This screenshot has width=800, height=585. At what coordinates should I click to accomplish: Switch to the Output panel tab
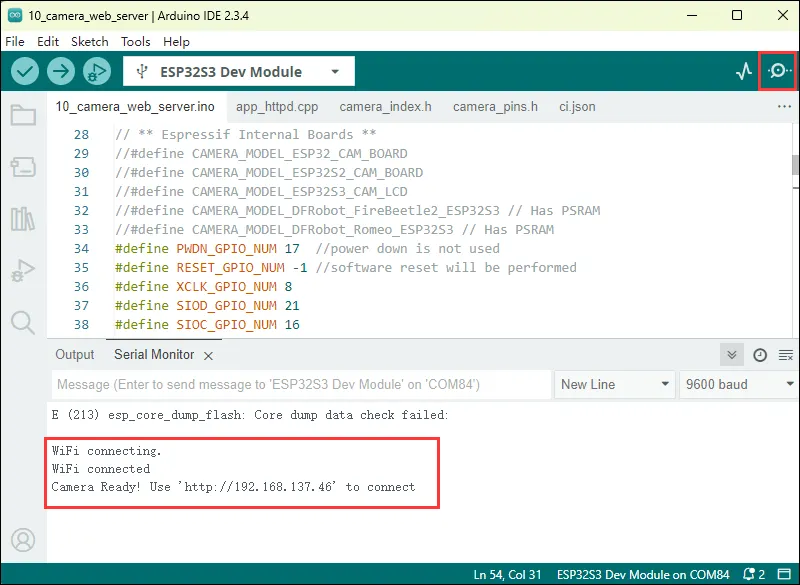tap(75, 355)
